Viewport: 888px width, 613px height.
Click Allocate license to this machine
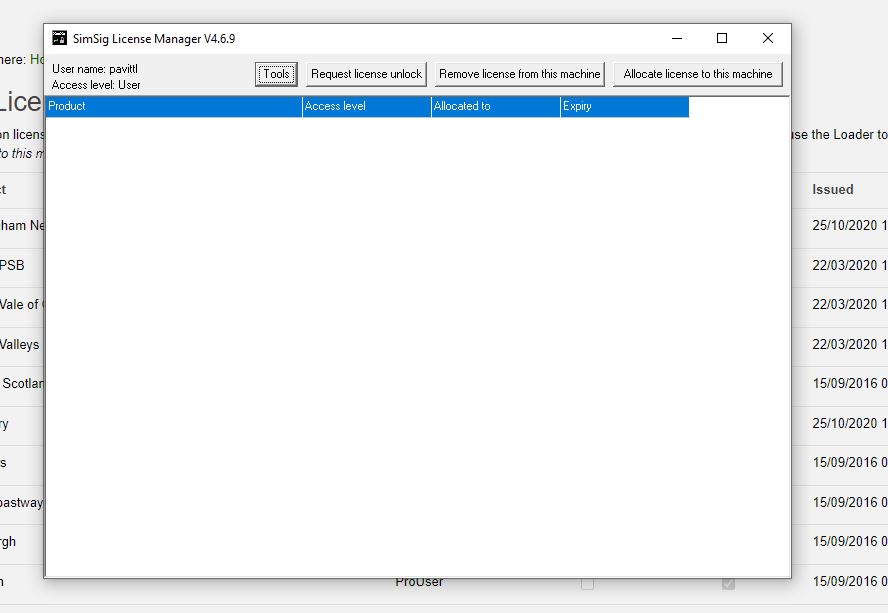698,74
